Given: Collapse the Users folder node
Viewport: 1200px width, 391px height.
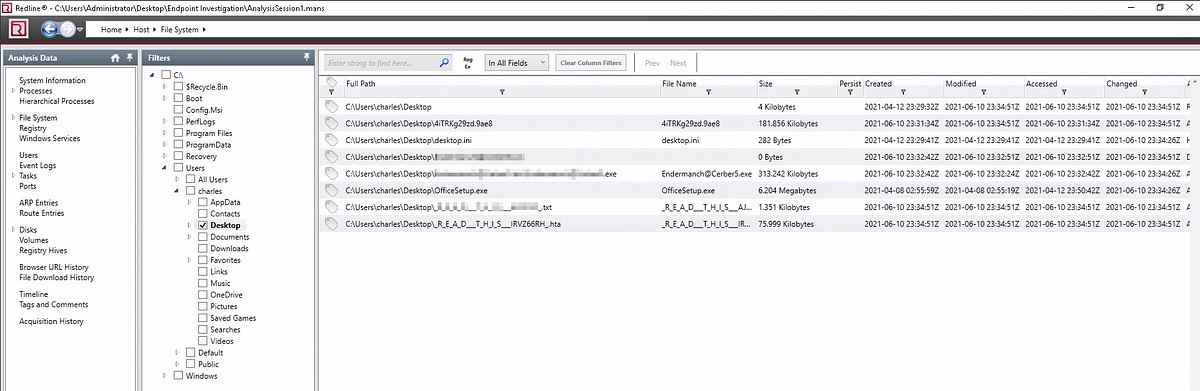Looking at the screenshot, I should click(x=165, y=168).
